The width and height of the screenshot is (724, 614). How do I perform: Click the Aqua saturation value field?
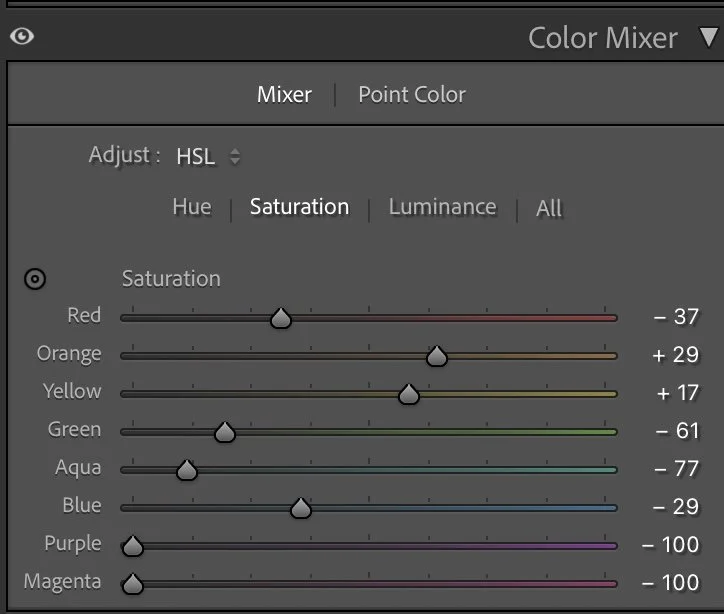676,469
